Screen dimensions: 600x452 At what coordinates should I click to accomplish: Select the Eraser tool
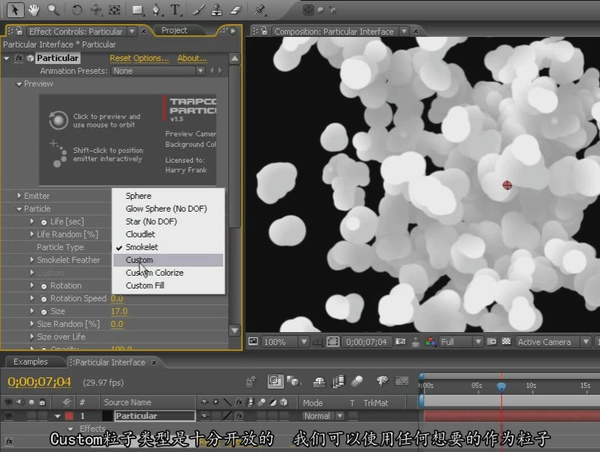236,10
